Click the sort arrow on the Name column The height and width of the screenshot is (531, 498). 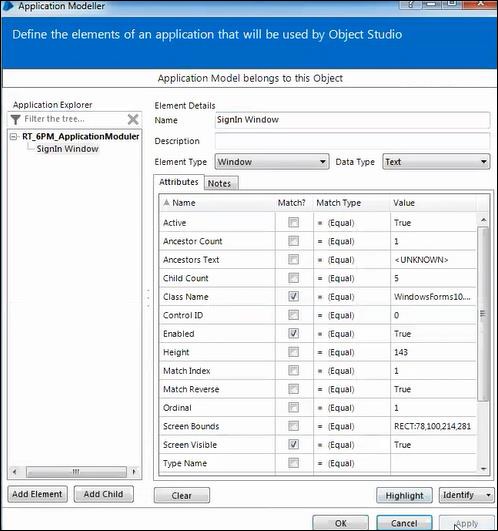click(x=166, y=203)
